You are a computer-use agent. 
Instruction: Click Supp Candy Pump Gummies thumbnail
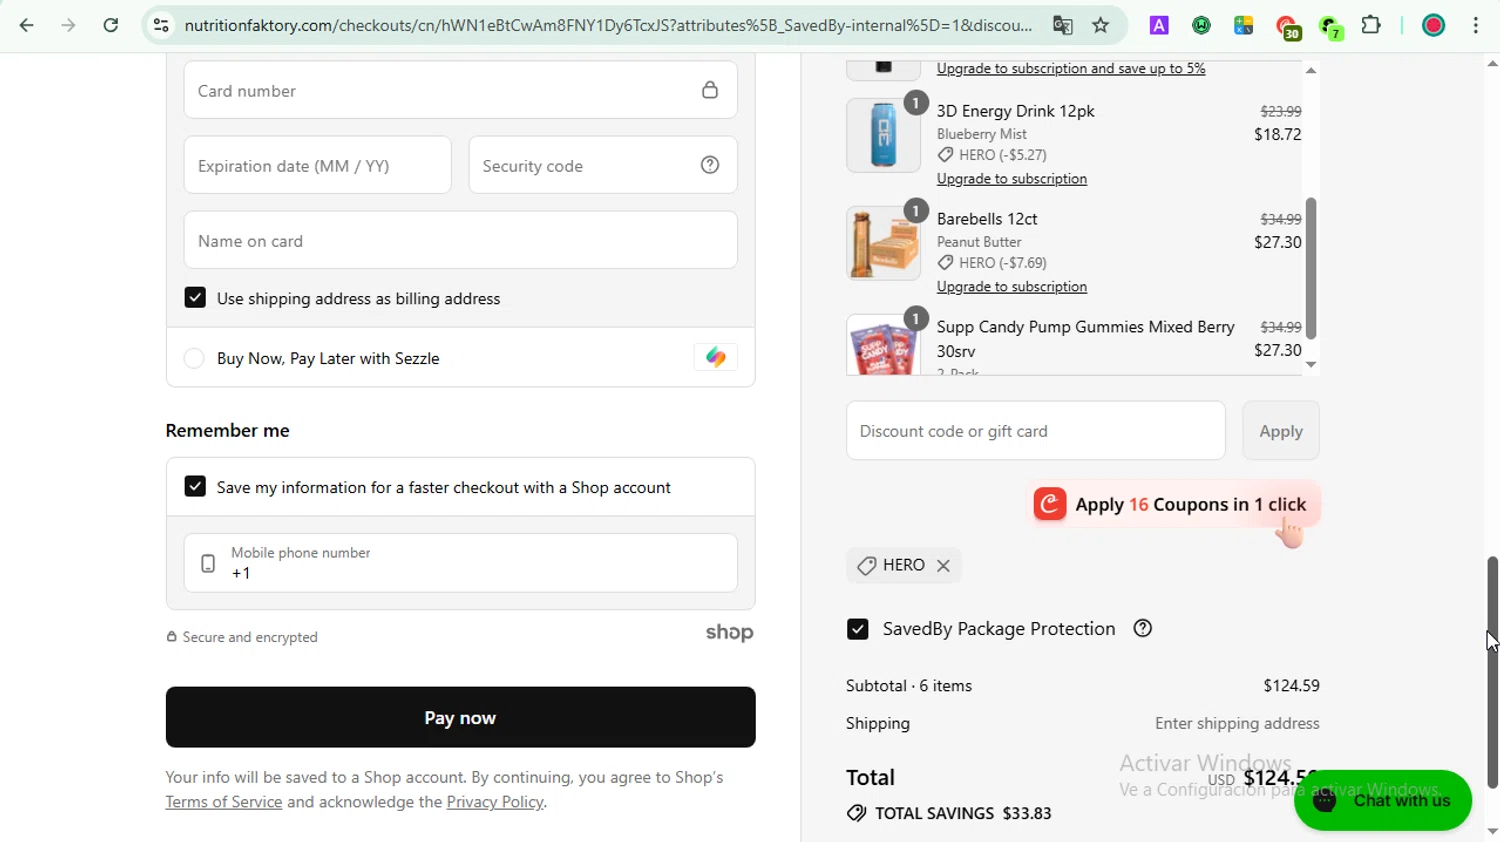point(883,345)
